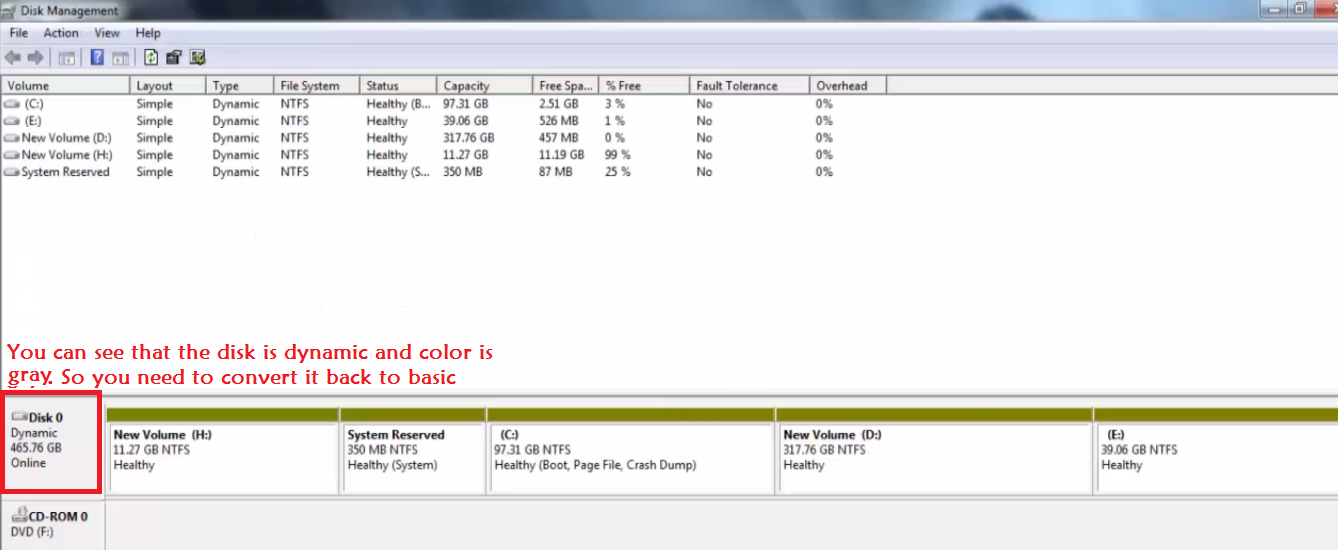Open the Help menu
Image resolution: width=1338 pixels, height=550 pixels.
pyautogui.click(x=148, y=33)
